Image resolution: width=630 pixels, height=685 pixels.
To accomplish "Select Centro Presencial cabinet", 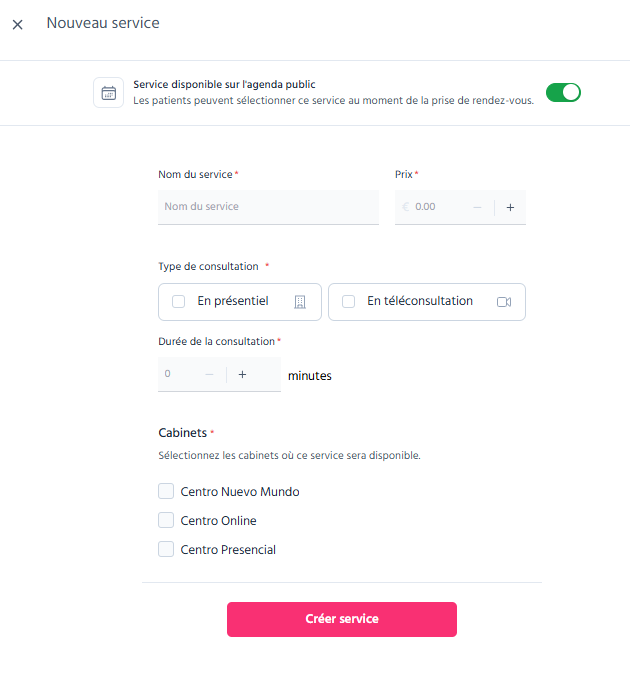I will click(x=166, y=549).
